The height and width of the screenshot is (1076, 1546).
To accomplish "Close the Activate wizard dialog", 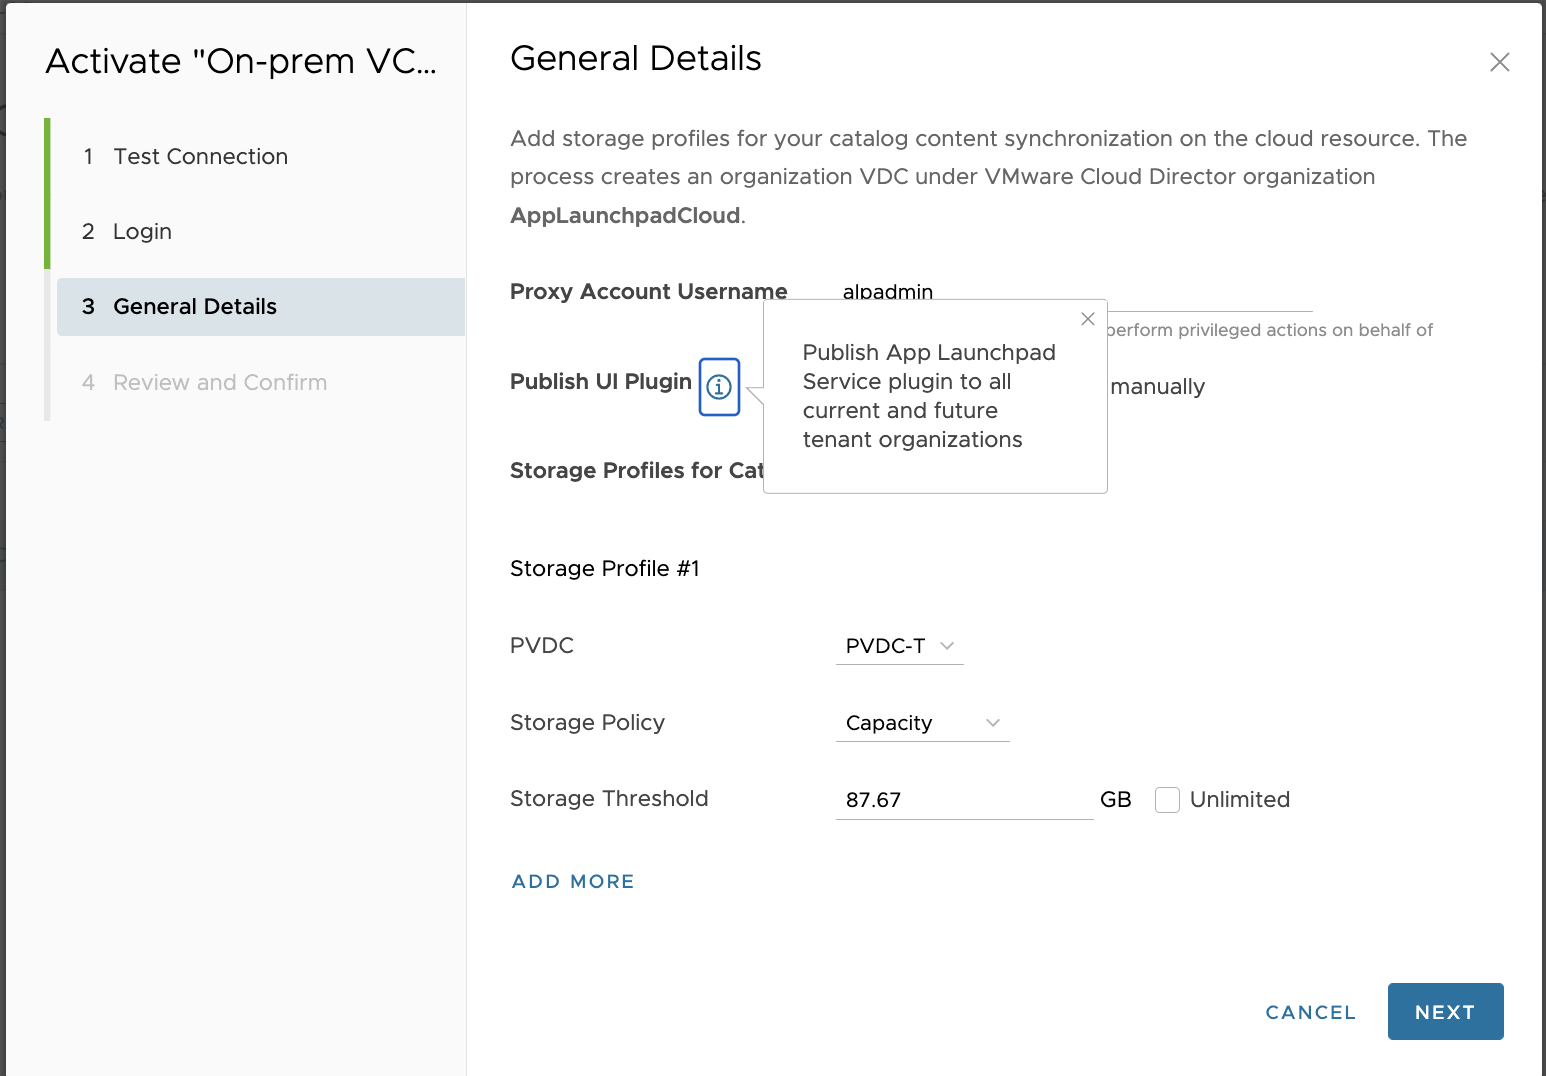I will pyautogui.click(x=1499, y=62).
